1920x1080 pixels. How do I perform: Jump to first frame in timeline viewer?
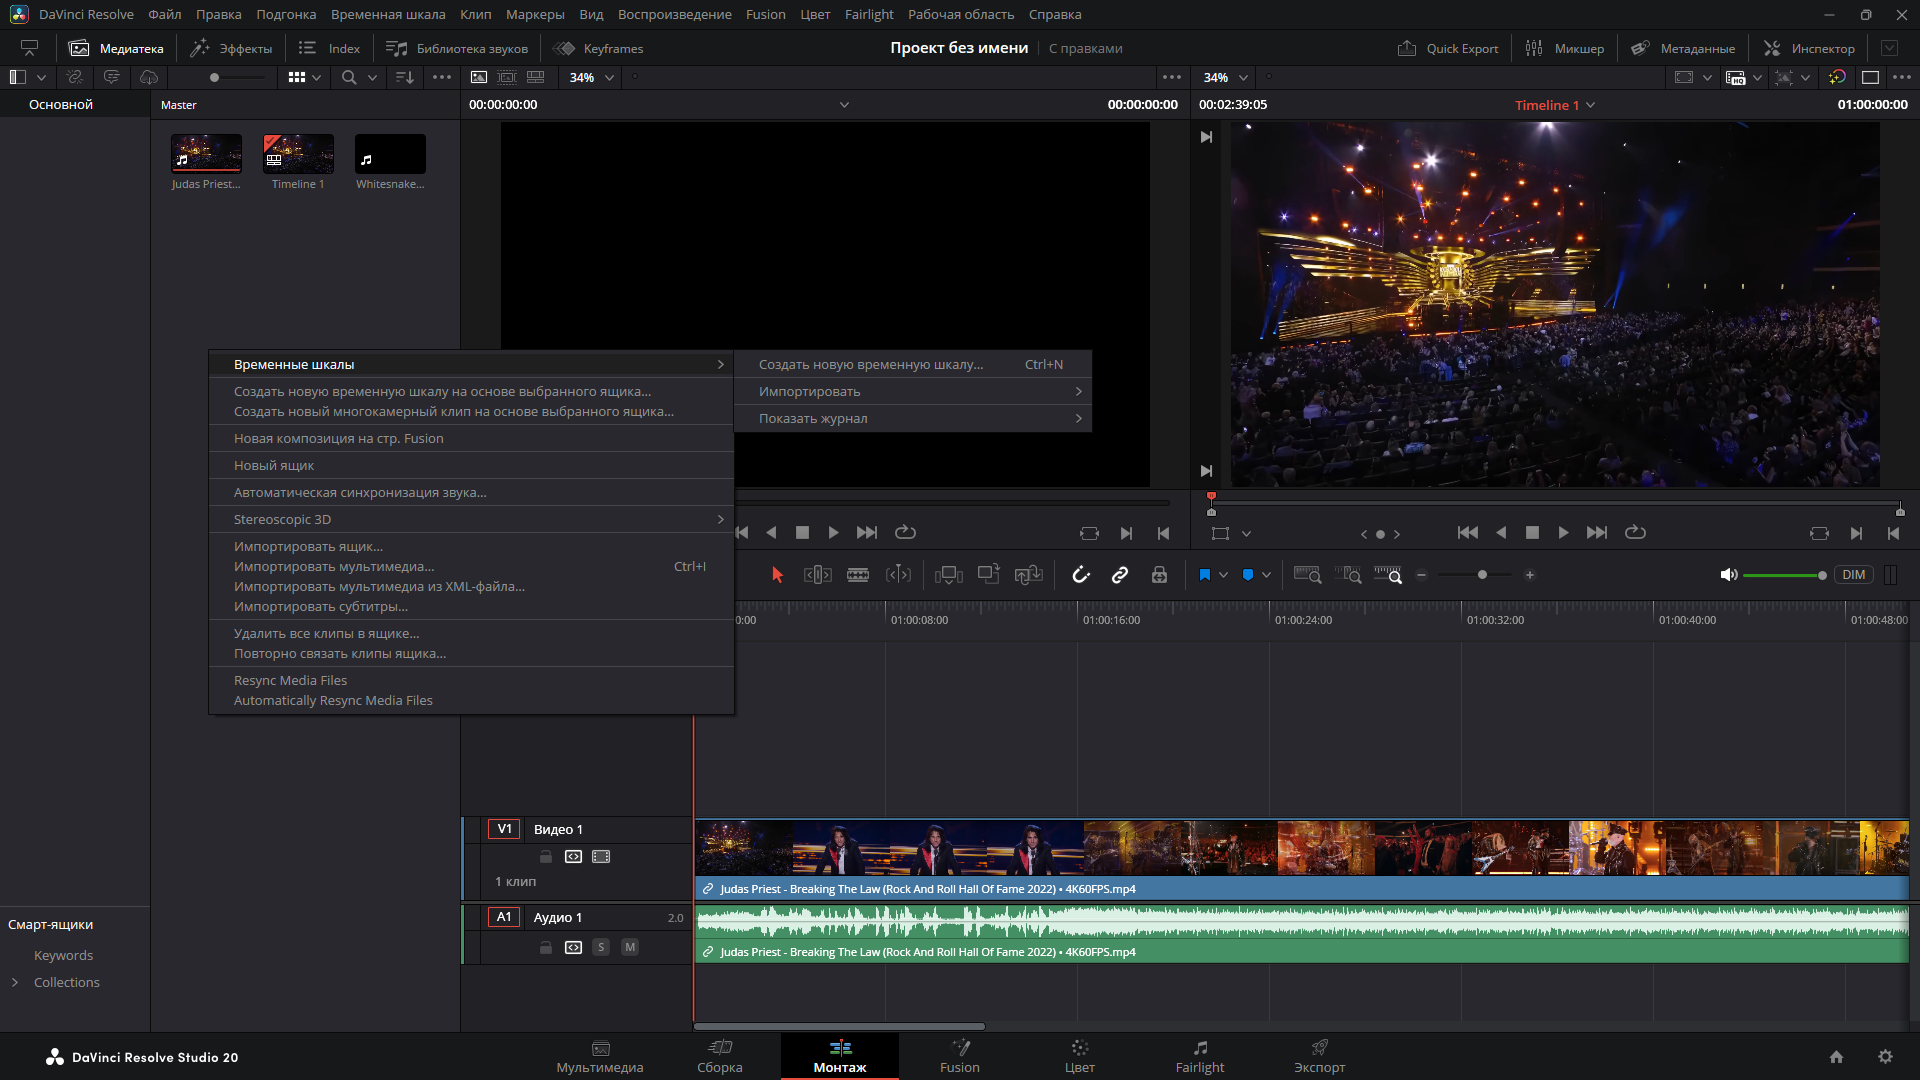tap(1468, 533)
